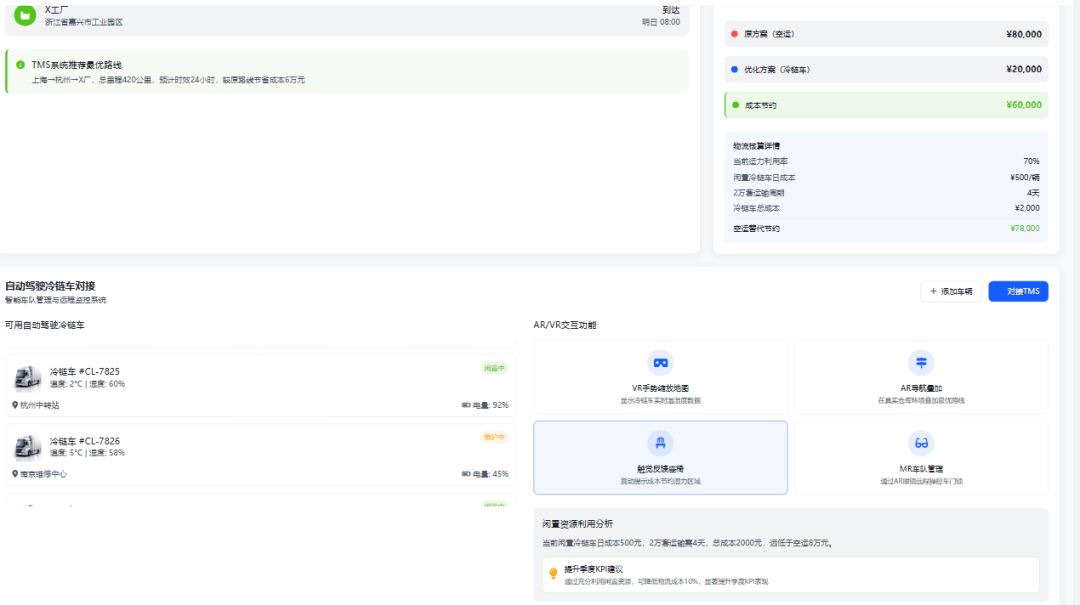Click the 闲置资源利用分析 heading

pos(577,524)
